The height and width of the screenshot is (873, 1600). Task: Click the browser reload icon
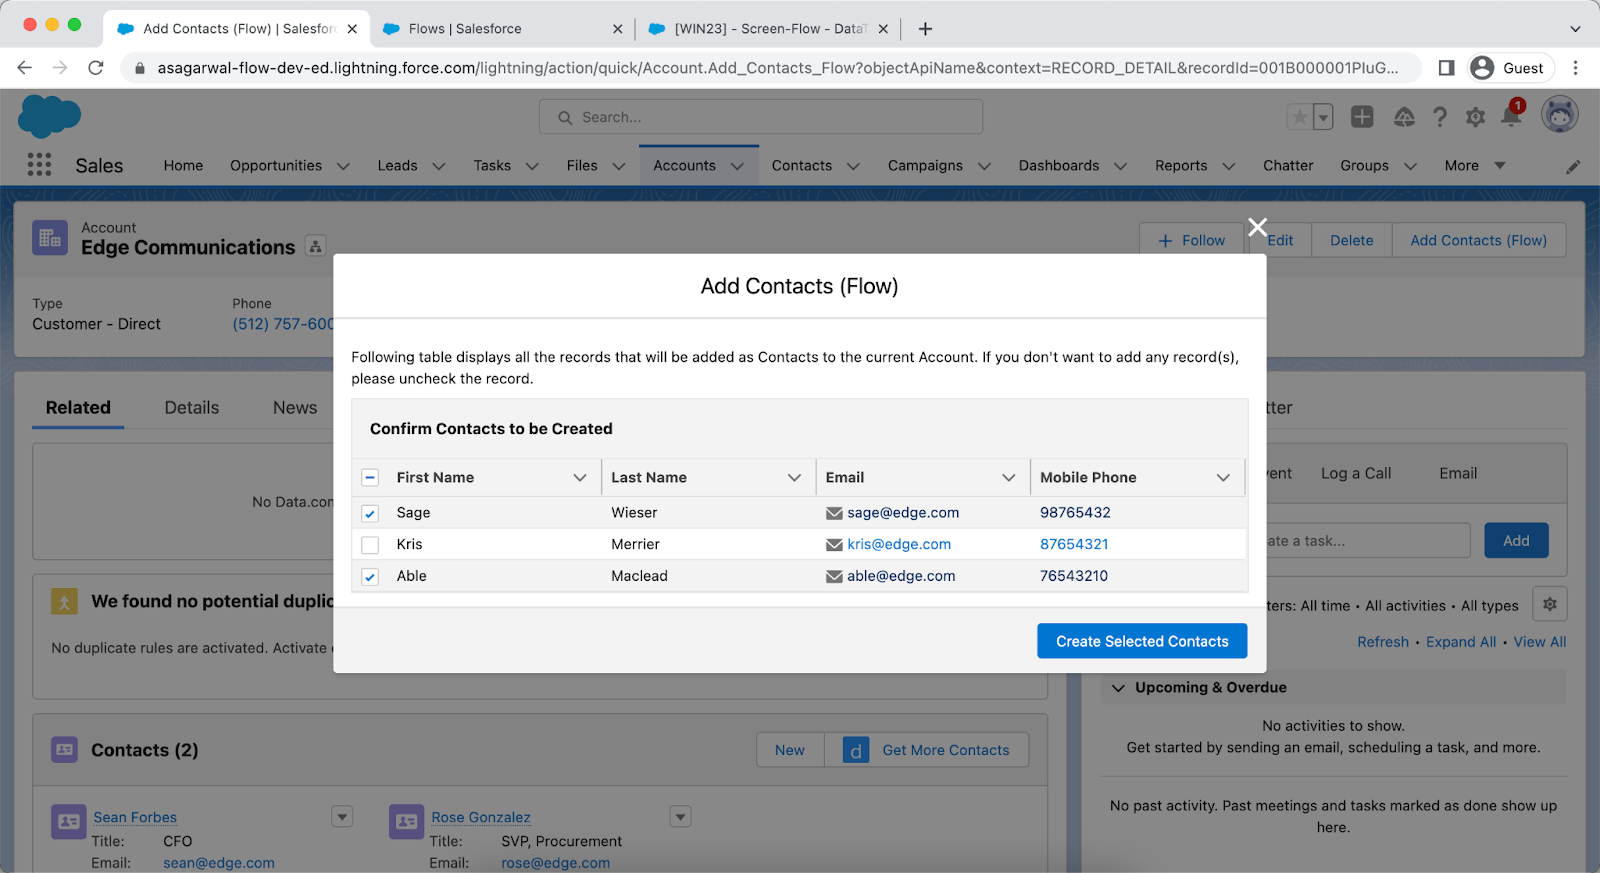pyautogui.click(x=96, y=68)
